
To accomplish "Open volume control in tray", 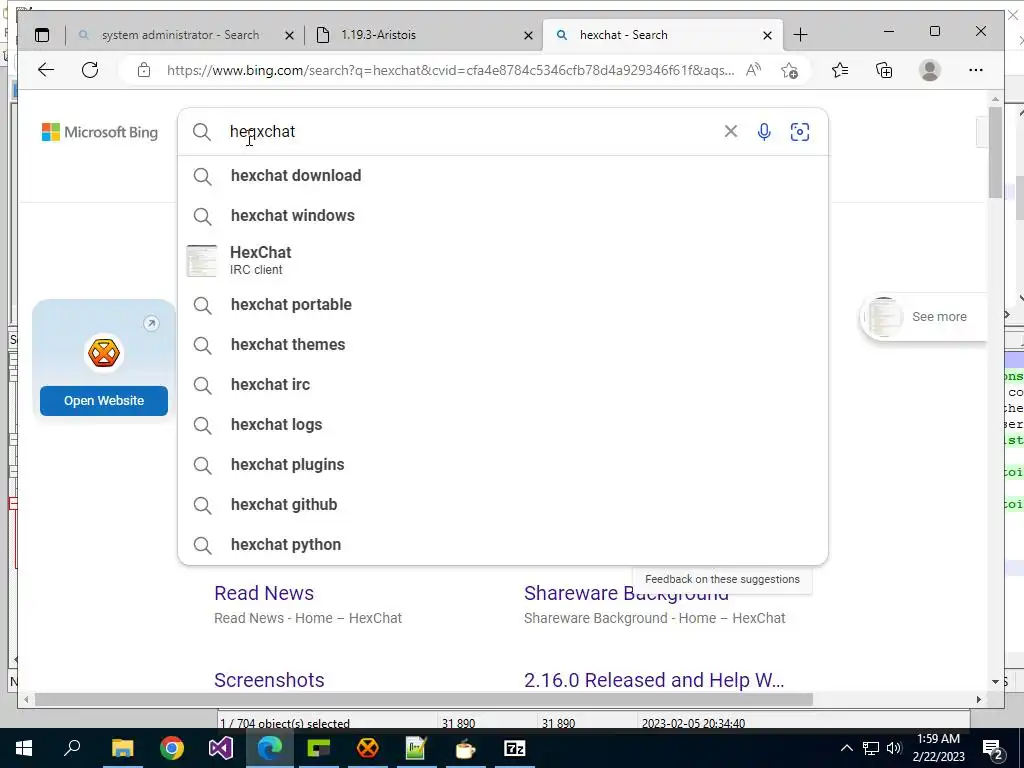I will click(x=894, y=748).
